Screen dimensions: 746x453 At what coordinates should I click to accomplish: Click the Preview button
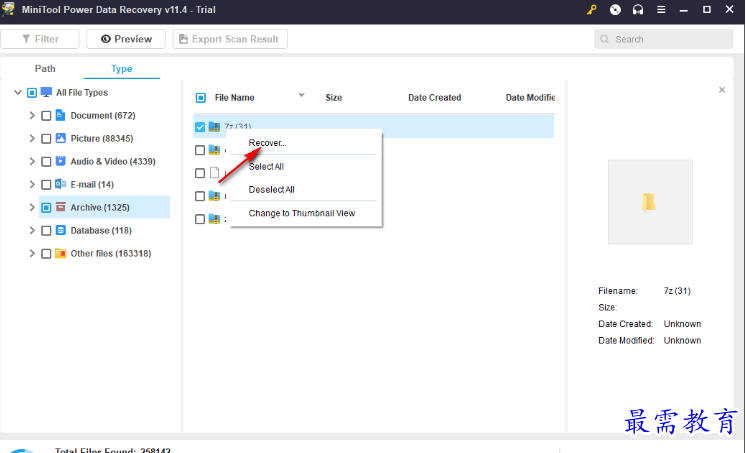pos(126,39)
